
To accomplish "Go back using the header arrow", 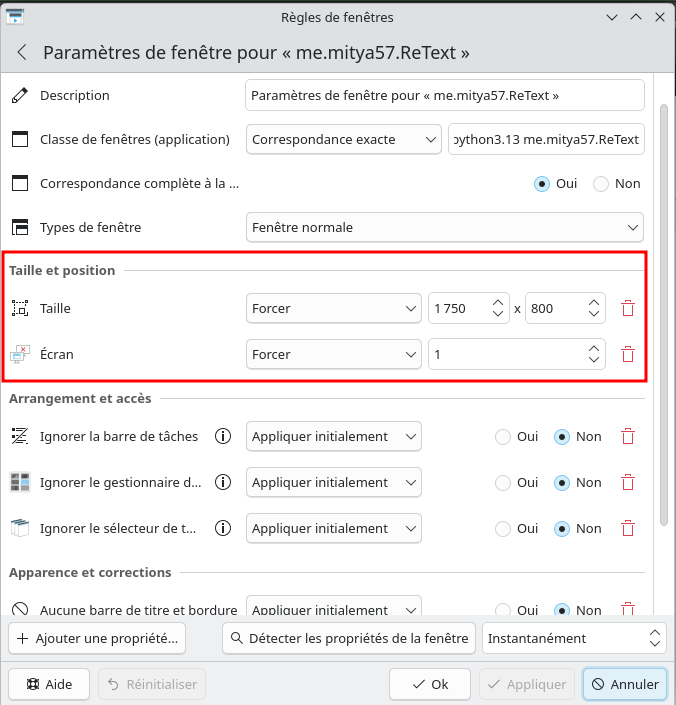I will [x=22, y=53].
